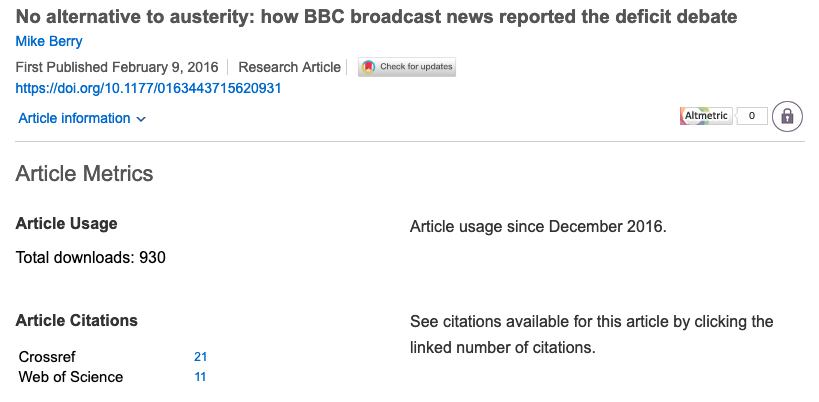The image size is (819, 402).
Task: View the 21 Crossref citations
Action: [200, 357]
